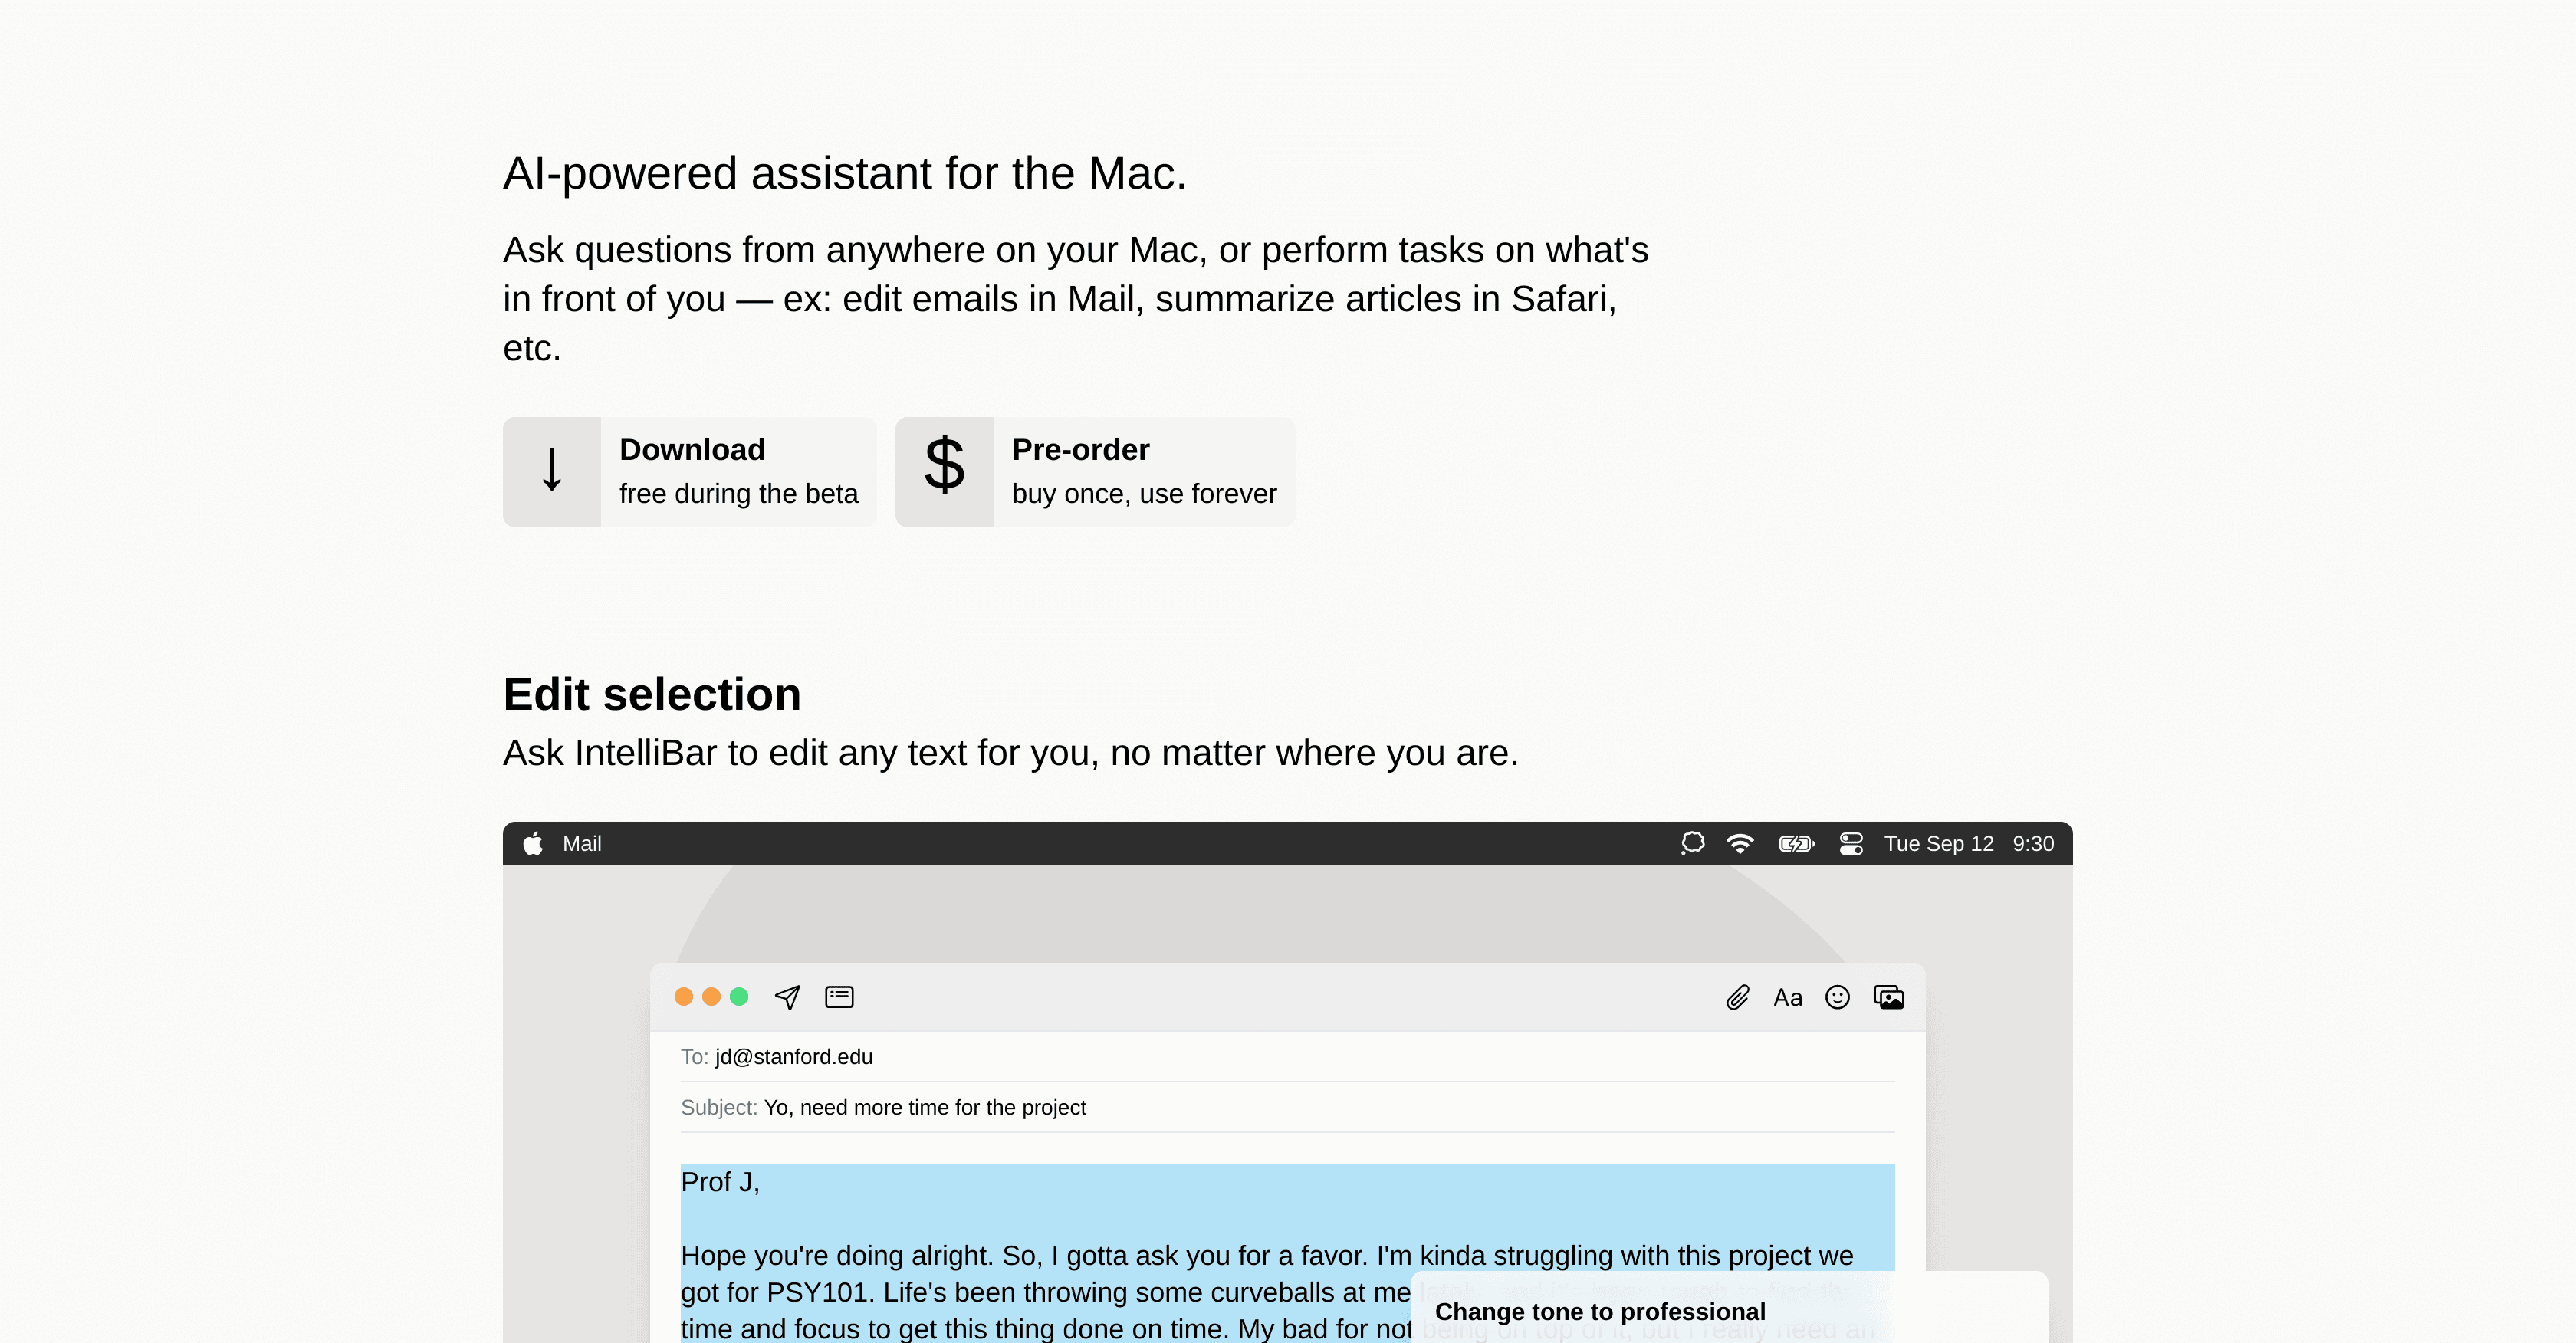
Task: Open the emoji smiley picker
Action: 1837,997
